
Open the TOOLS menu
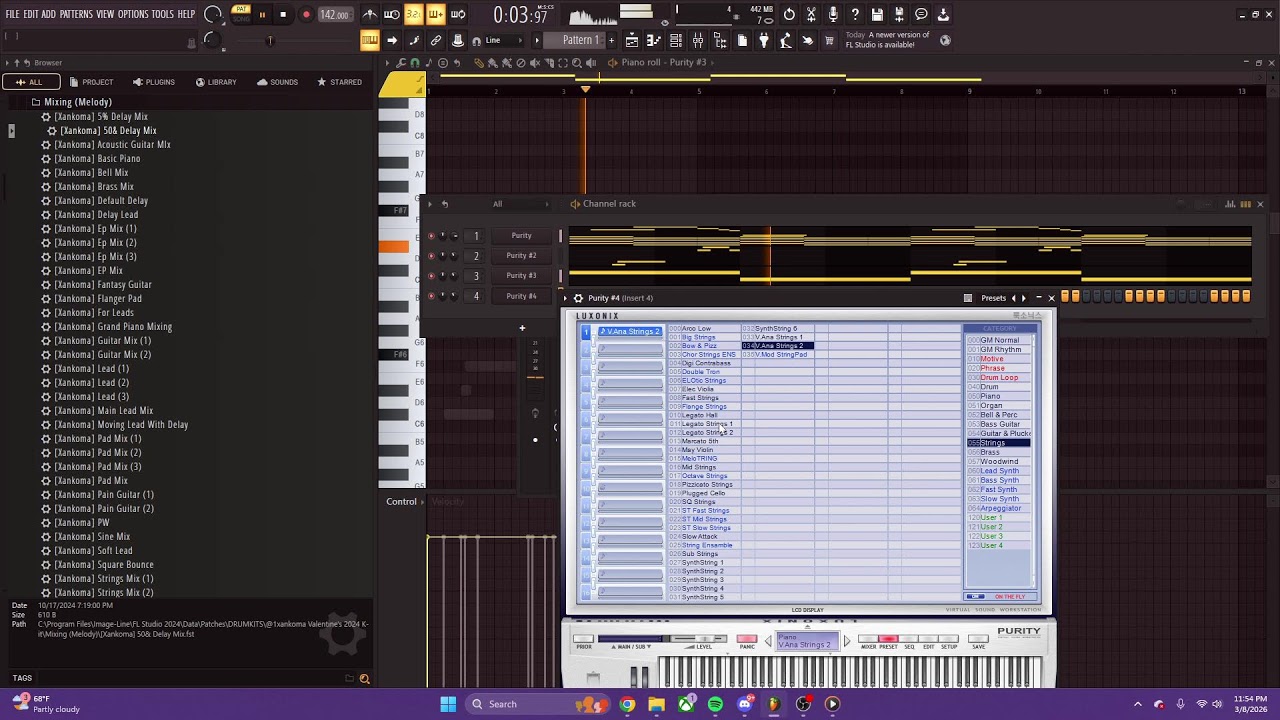tap(163, 14)
